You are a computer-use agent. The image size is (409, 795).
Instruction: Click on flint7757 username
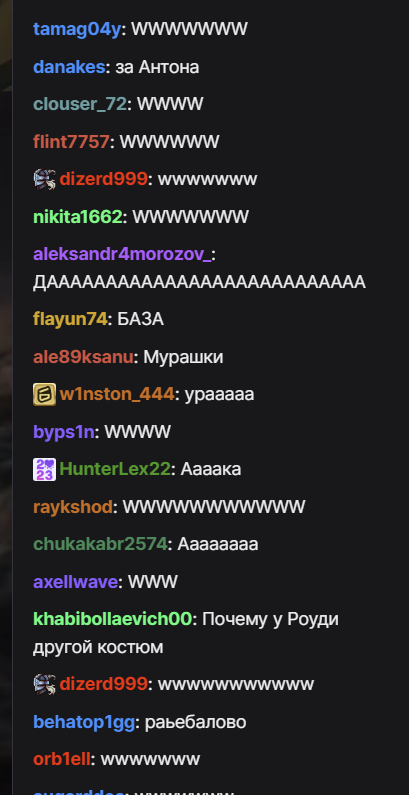71,142
